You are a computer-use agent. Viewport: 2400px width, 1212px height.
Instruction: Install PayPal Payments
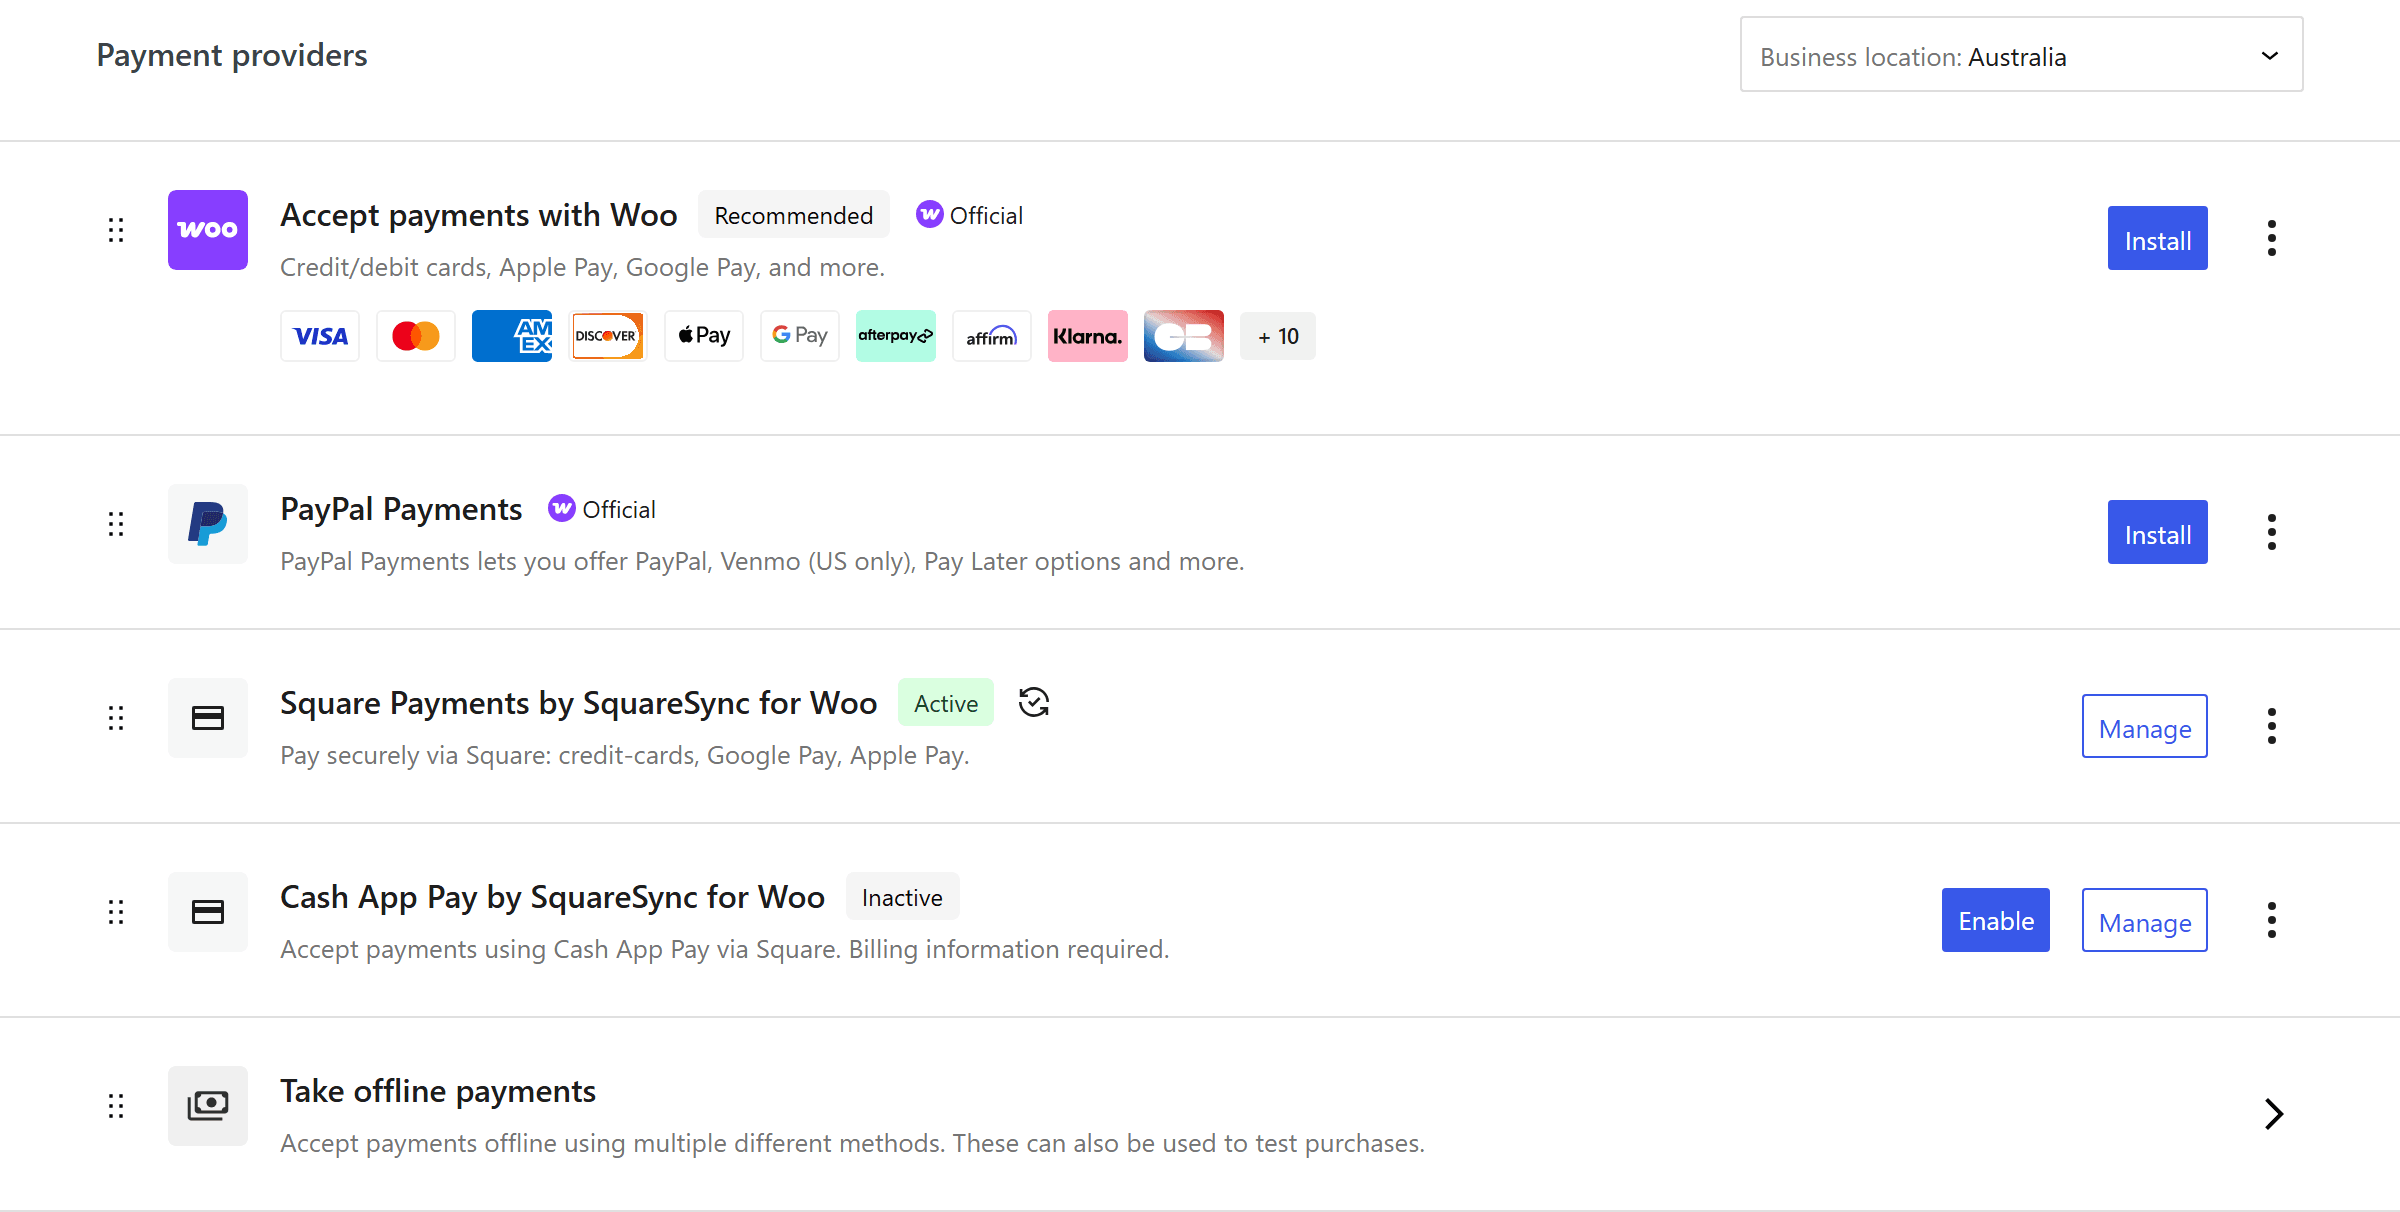(2158, 532)
